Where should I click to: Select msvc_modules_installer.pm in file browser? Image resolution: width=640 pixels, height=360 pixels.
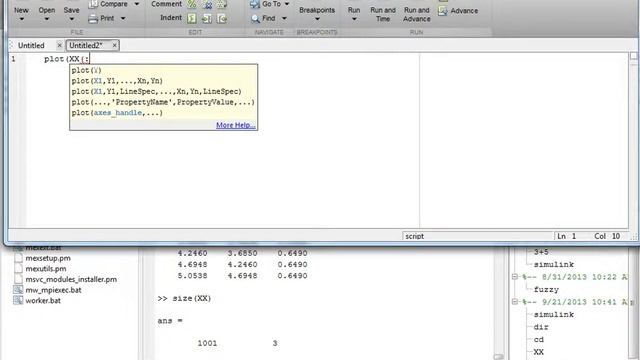(71, 279)
